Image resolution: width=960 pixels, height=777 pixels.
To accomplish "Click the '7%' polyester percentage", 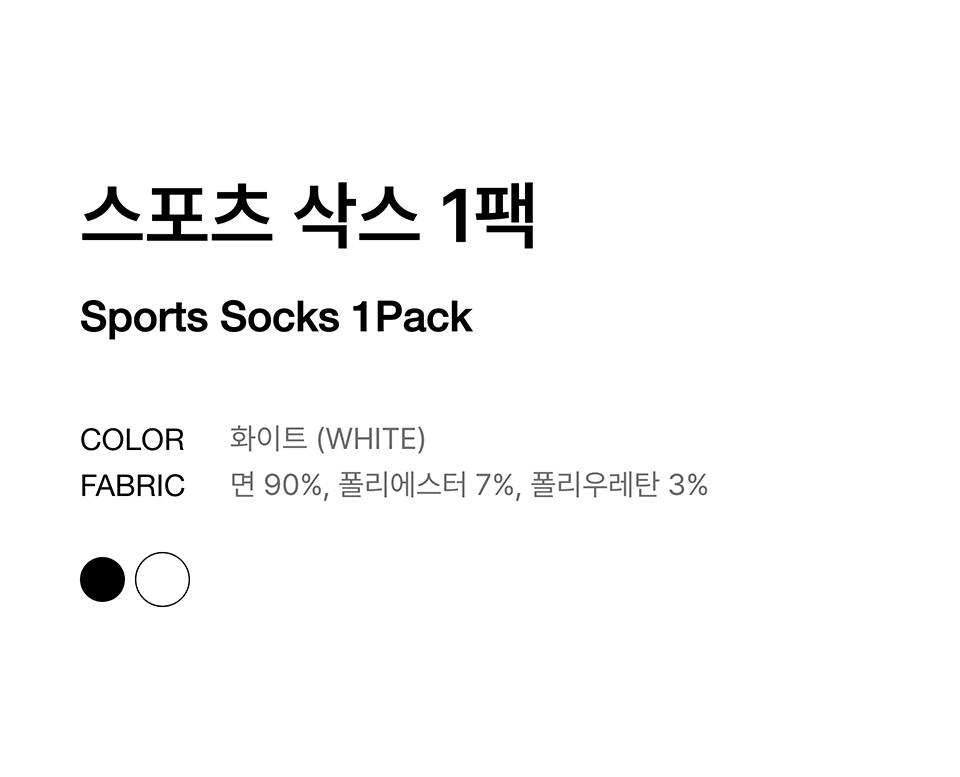I will 497,485.
